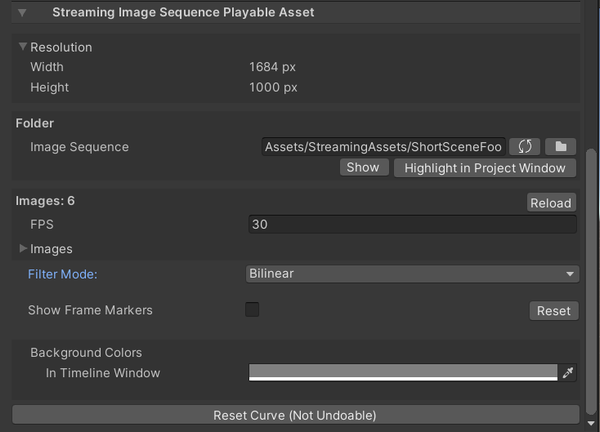Select the Image Sequence folder path field

pos(383,147)
